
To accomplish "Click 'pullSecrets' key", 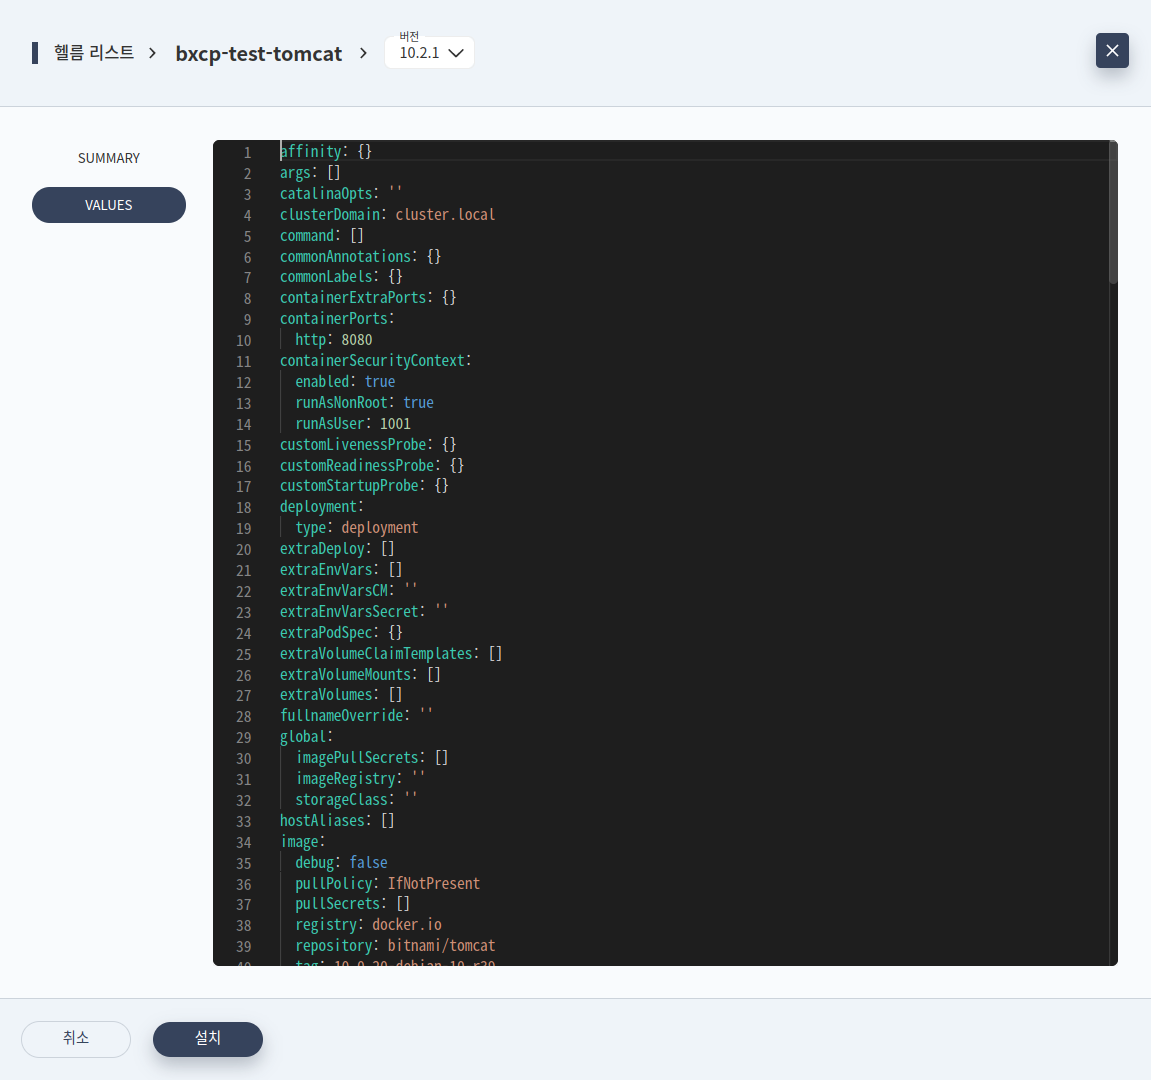I will (337, 904).
